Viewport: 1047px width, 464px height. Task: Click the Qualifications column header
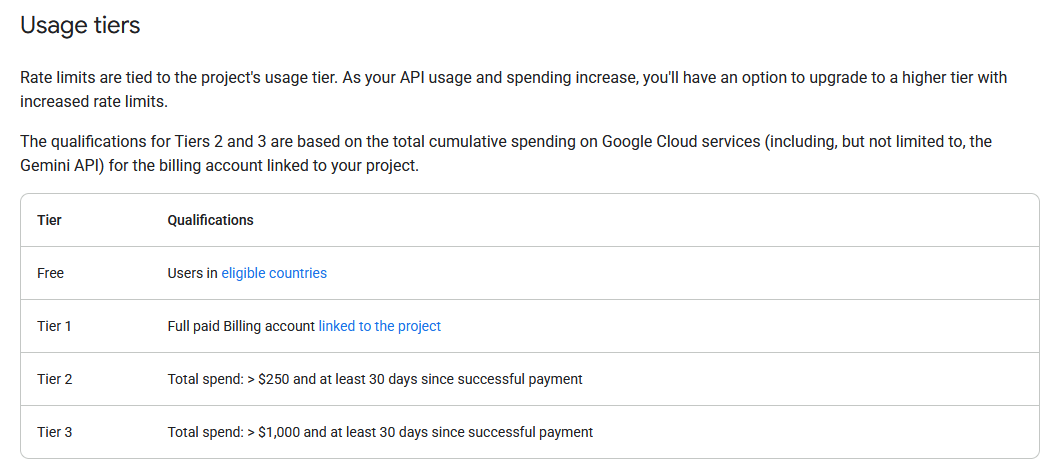tap(210, 220)
